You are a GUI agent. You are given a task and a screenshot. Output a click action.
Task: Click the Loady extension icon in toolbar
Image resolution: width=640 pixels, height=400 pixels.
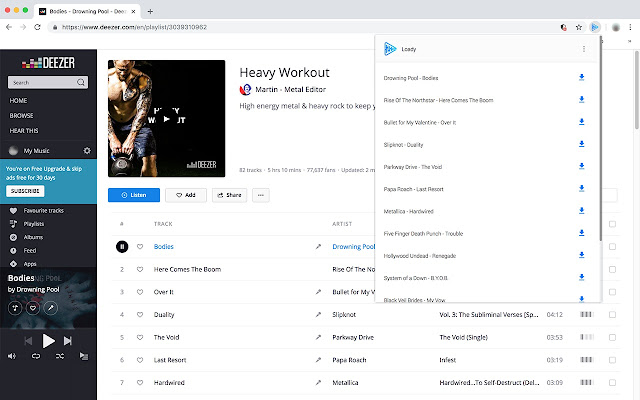click(x=595, y=27)
